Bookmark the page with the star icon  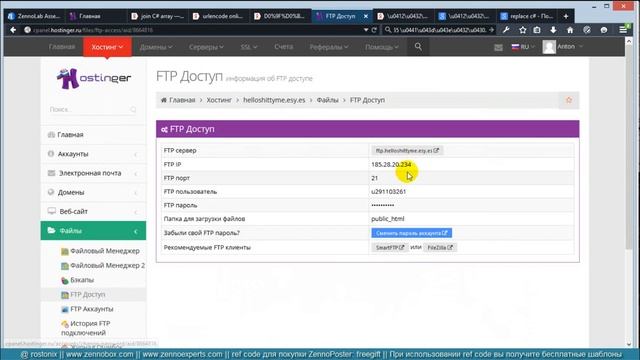click(522, 30)
